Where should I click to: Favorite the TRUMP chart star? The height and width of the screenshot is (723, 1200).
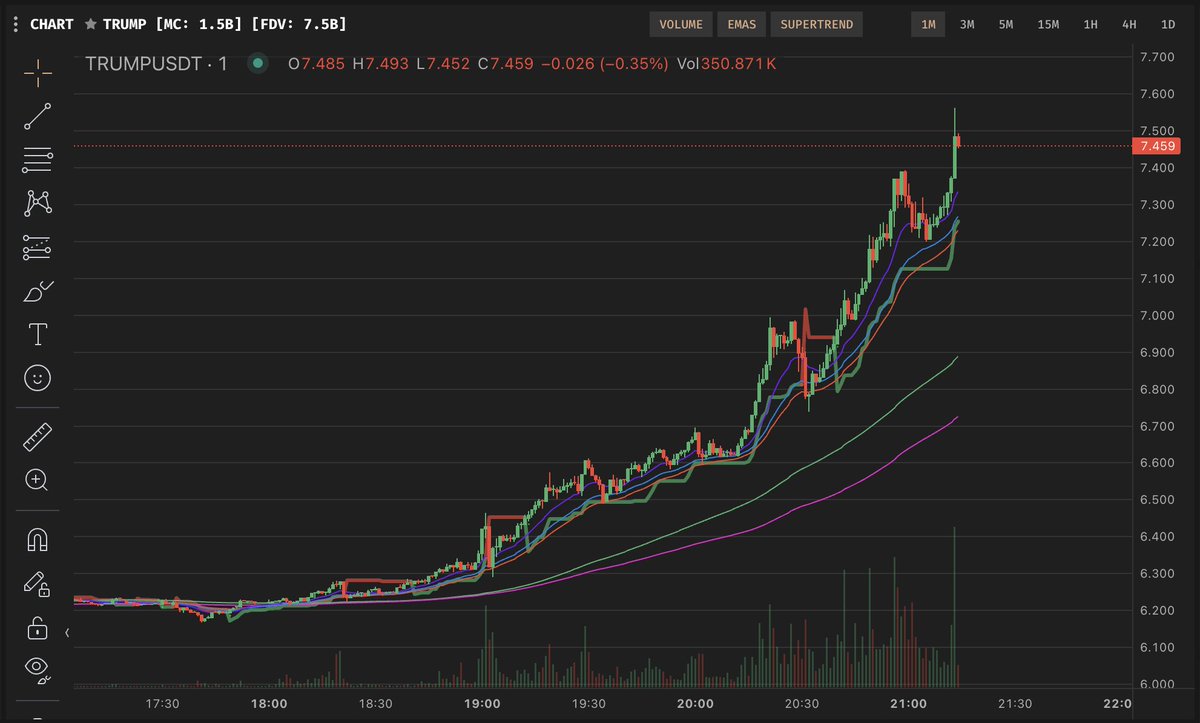[x=90, y=23]
